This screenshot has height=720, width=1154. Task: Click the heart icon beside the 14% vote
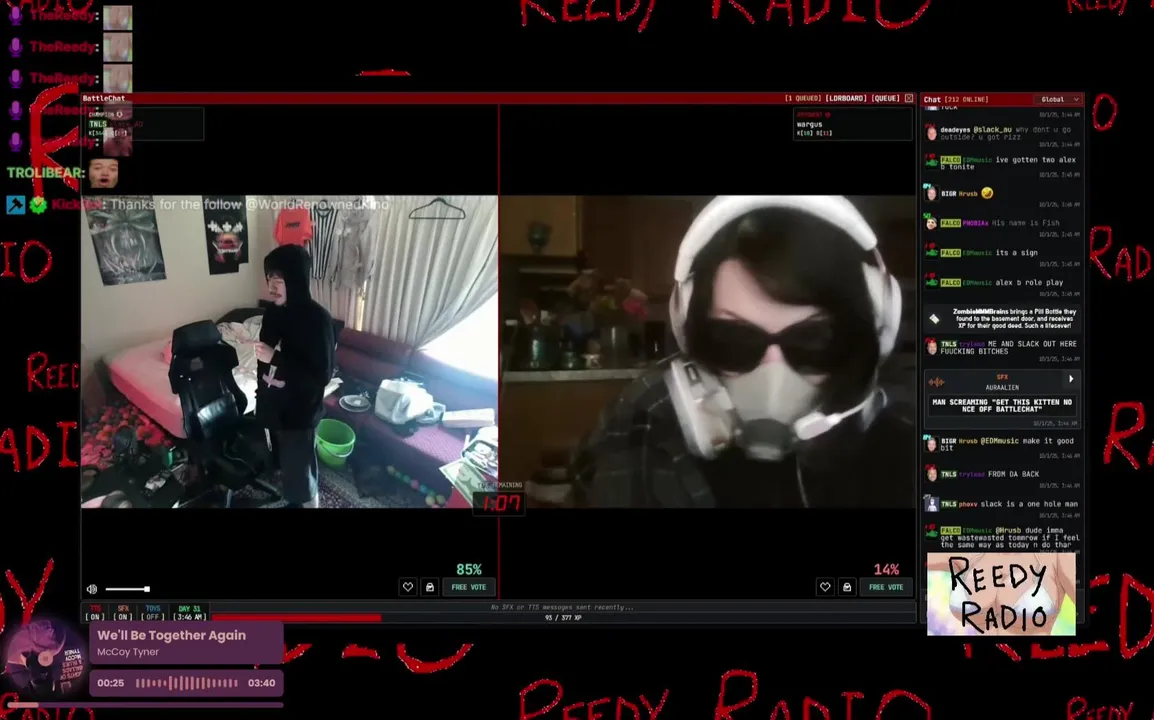(825, 587)
